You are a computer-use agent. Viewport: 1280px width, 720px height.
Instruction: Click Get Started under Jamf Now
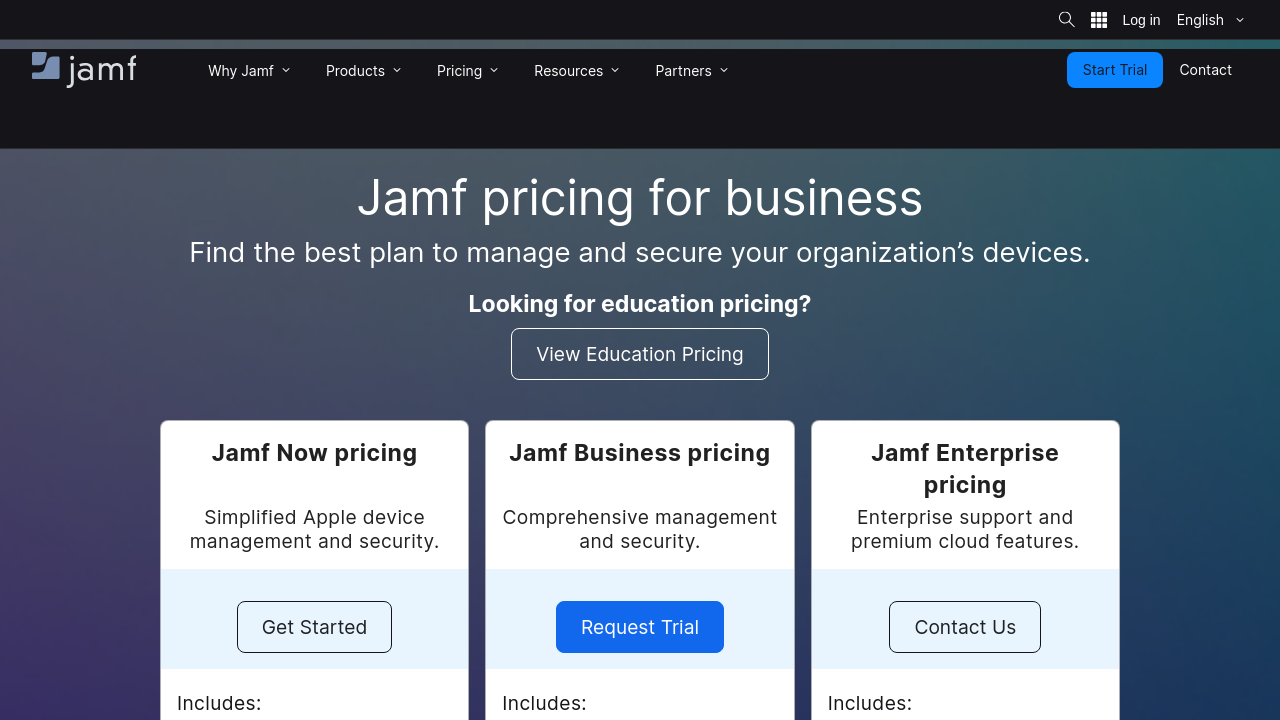(314, 627)
